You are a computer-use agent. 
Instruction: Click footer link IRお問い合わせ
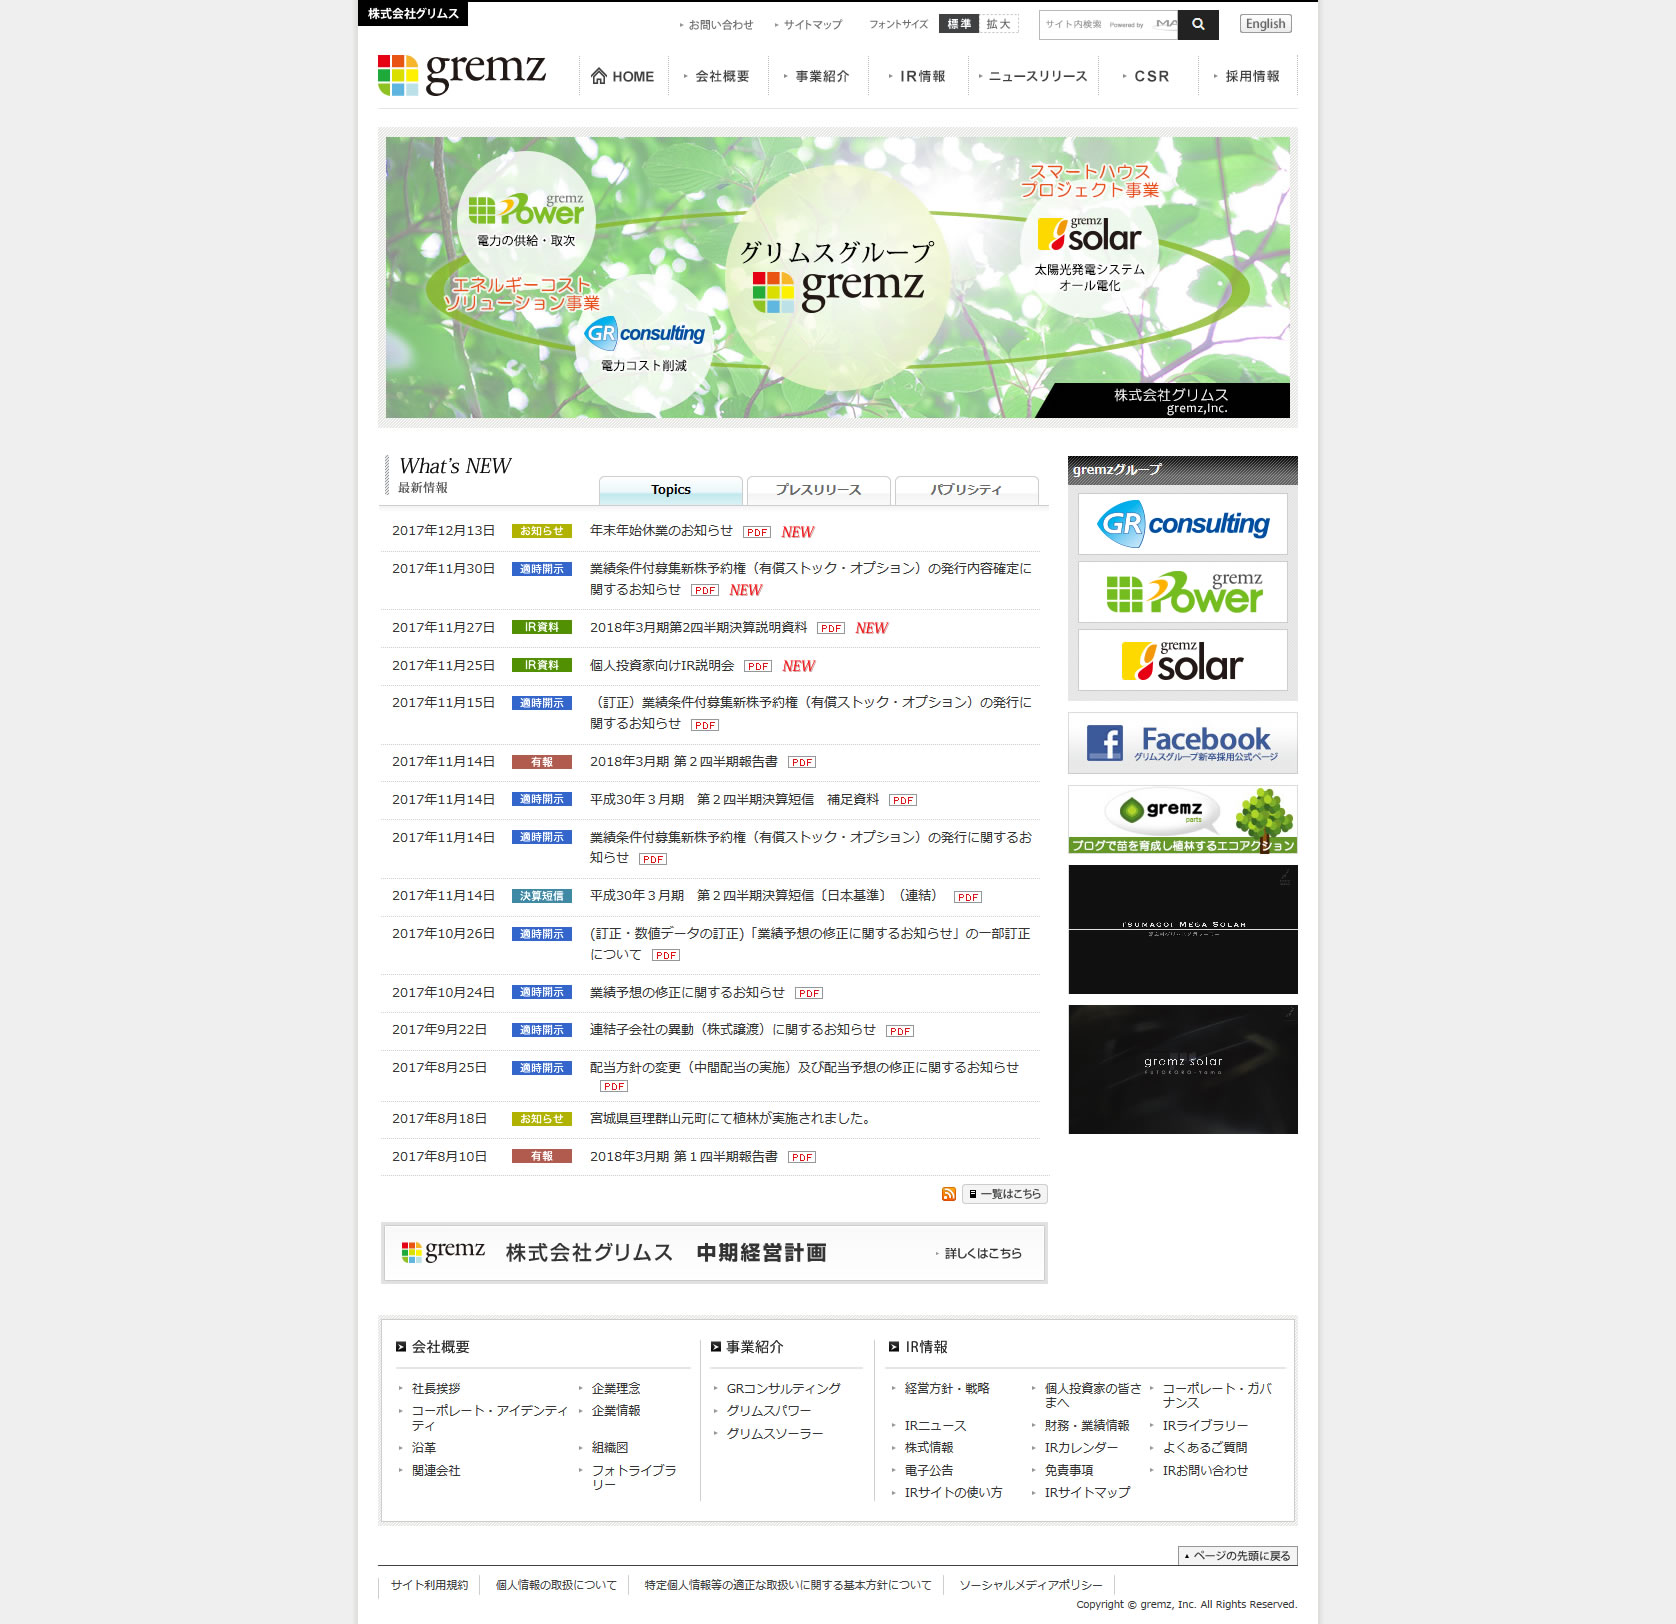[1205, 1471]
